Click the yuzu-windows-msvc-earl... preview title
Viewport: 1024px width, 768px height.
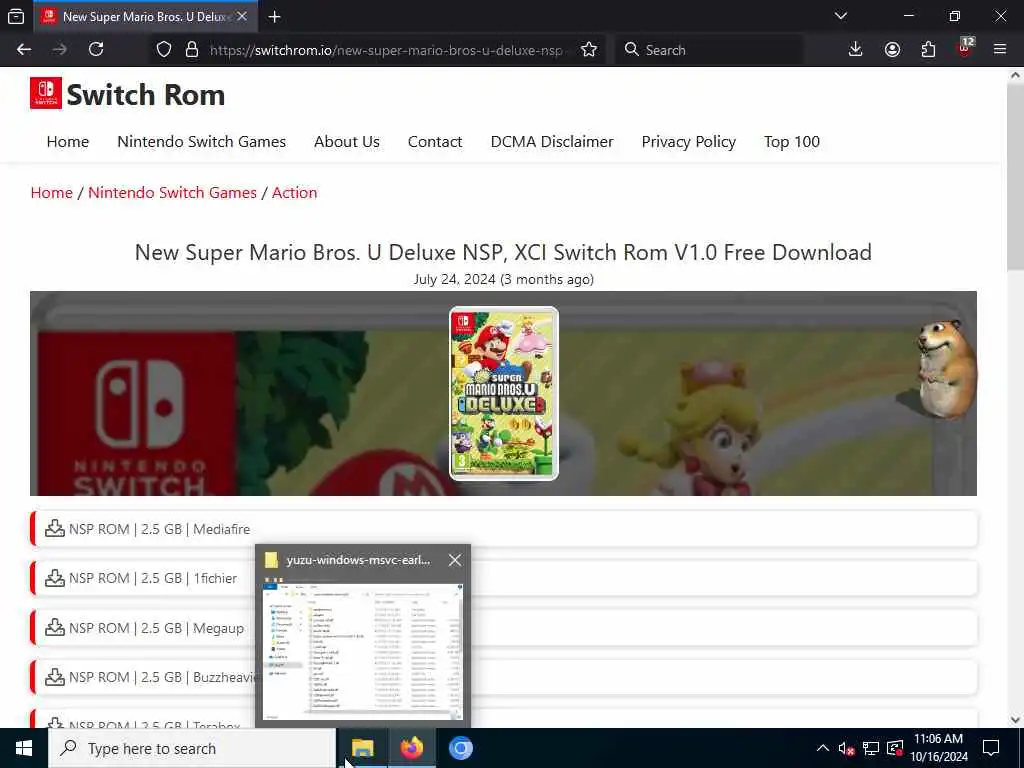click(x=358, y=560)
